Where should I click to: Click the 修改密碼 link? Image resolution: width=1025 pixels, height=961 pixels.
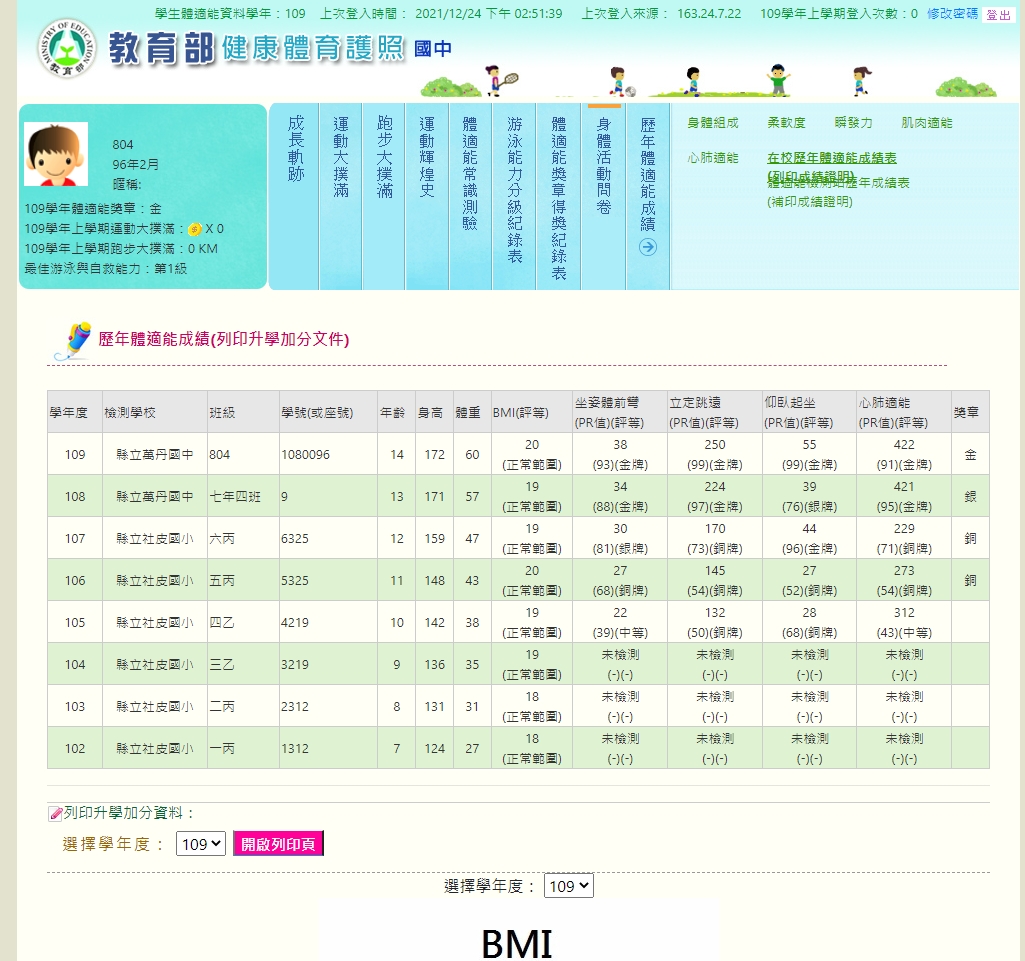pyautogui.click(x=952, y=14)
